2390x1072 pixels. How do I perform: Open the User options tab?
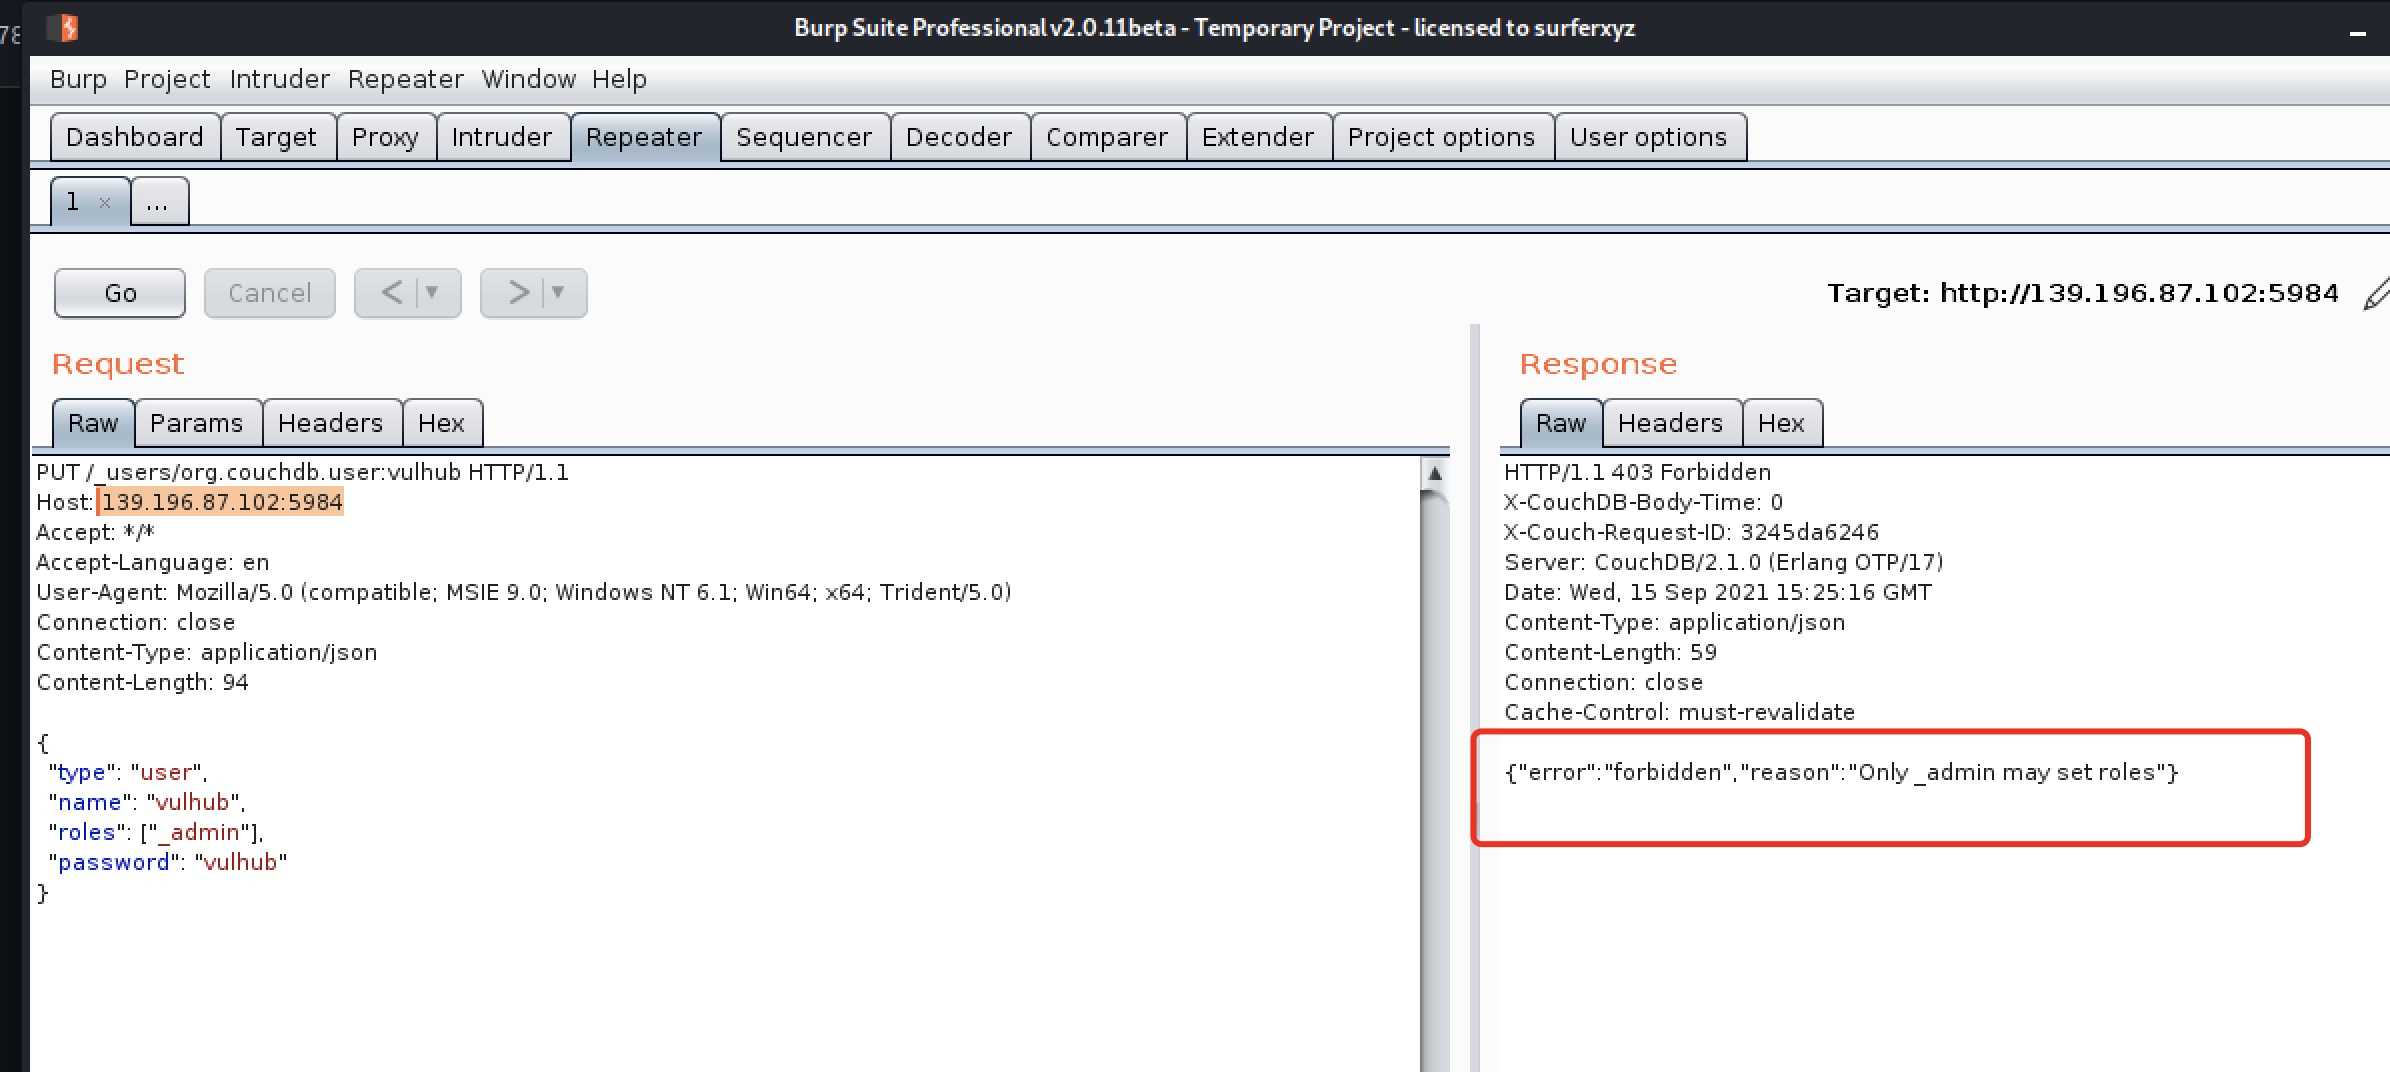click(1649, 137)
